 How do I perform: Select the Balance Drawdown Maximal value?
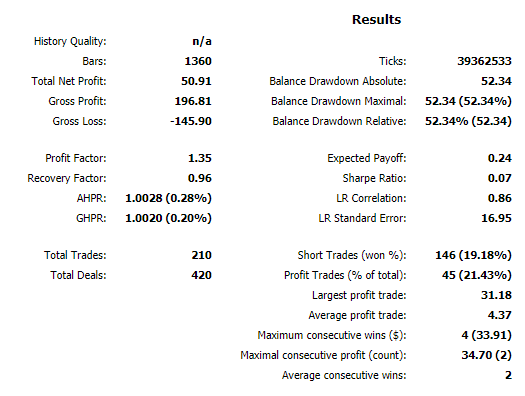tap(468, 101)
